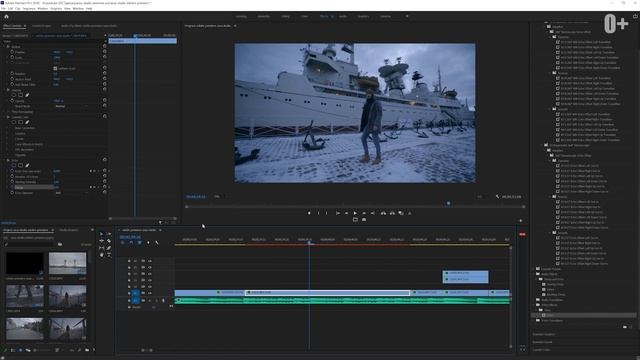Open workspace overflow chevron menu
This screenshot has height=360, width=640.
407,16
